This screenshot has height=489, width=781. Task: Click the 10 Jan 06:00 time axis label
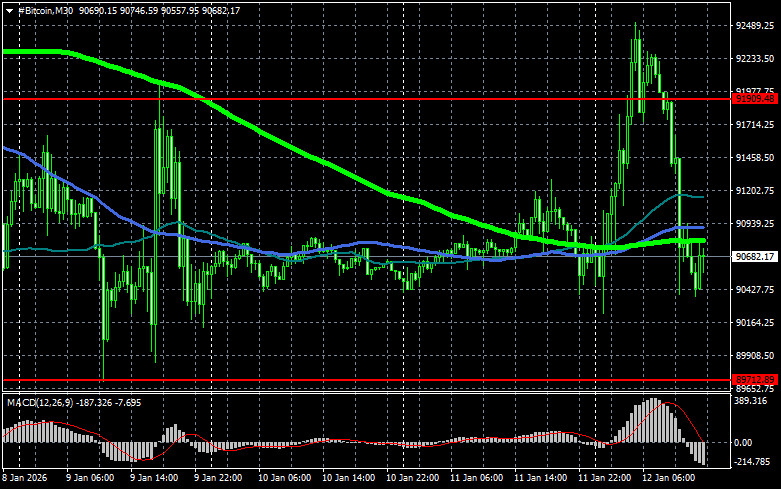click(284, 478)
